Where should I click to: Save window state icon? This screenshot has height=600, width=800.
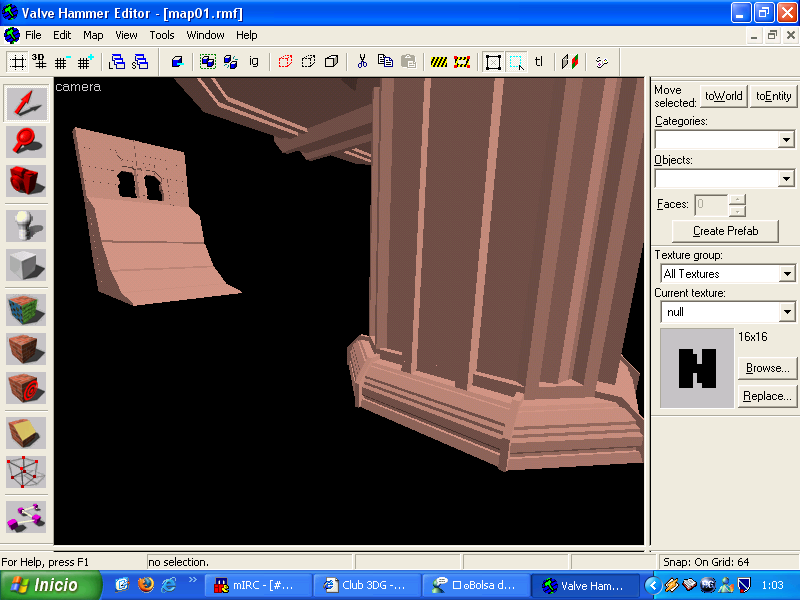pyautogui.click(x=139, y=62)
